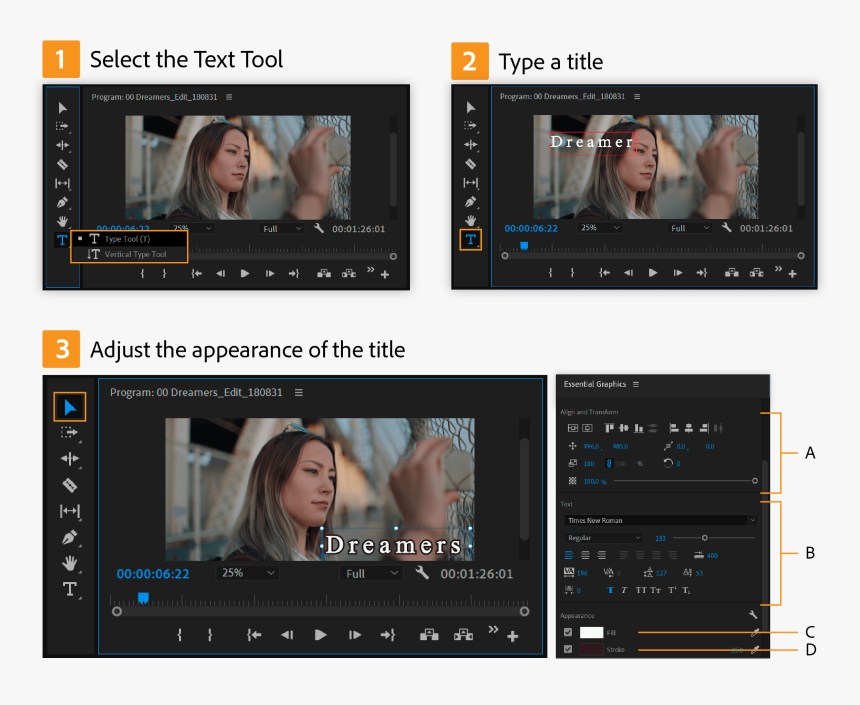This screenshot has width=860, height=705.
Task: Select the Pen tool in step 2 toolbar
Action: tap(471, 202)
